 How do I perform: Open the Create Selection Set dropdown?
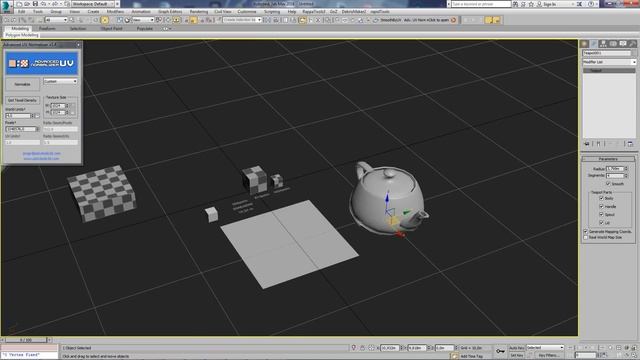pos(242,20)
